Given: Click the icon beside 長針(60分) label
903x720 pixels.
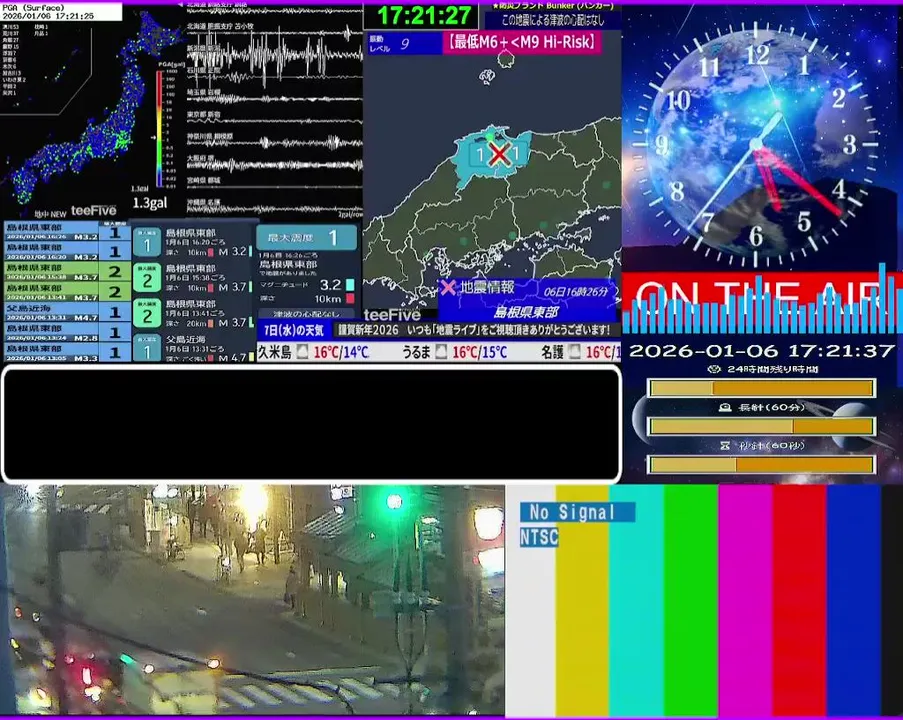Looking at the screenshot, I should [x=725, y=407].
